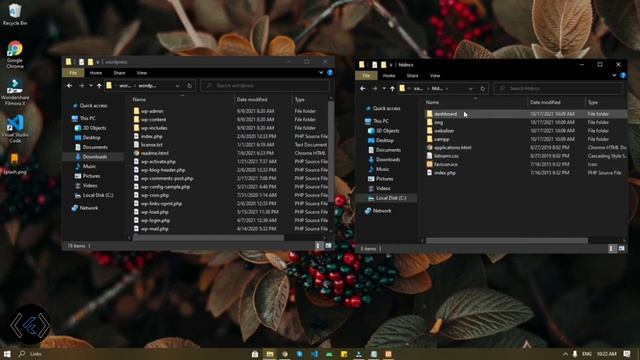This screenshot has height=360, width=640.
Task: Expand ribbon in wordpress window
Action: (321, 73)
